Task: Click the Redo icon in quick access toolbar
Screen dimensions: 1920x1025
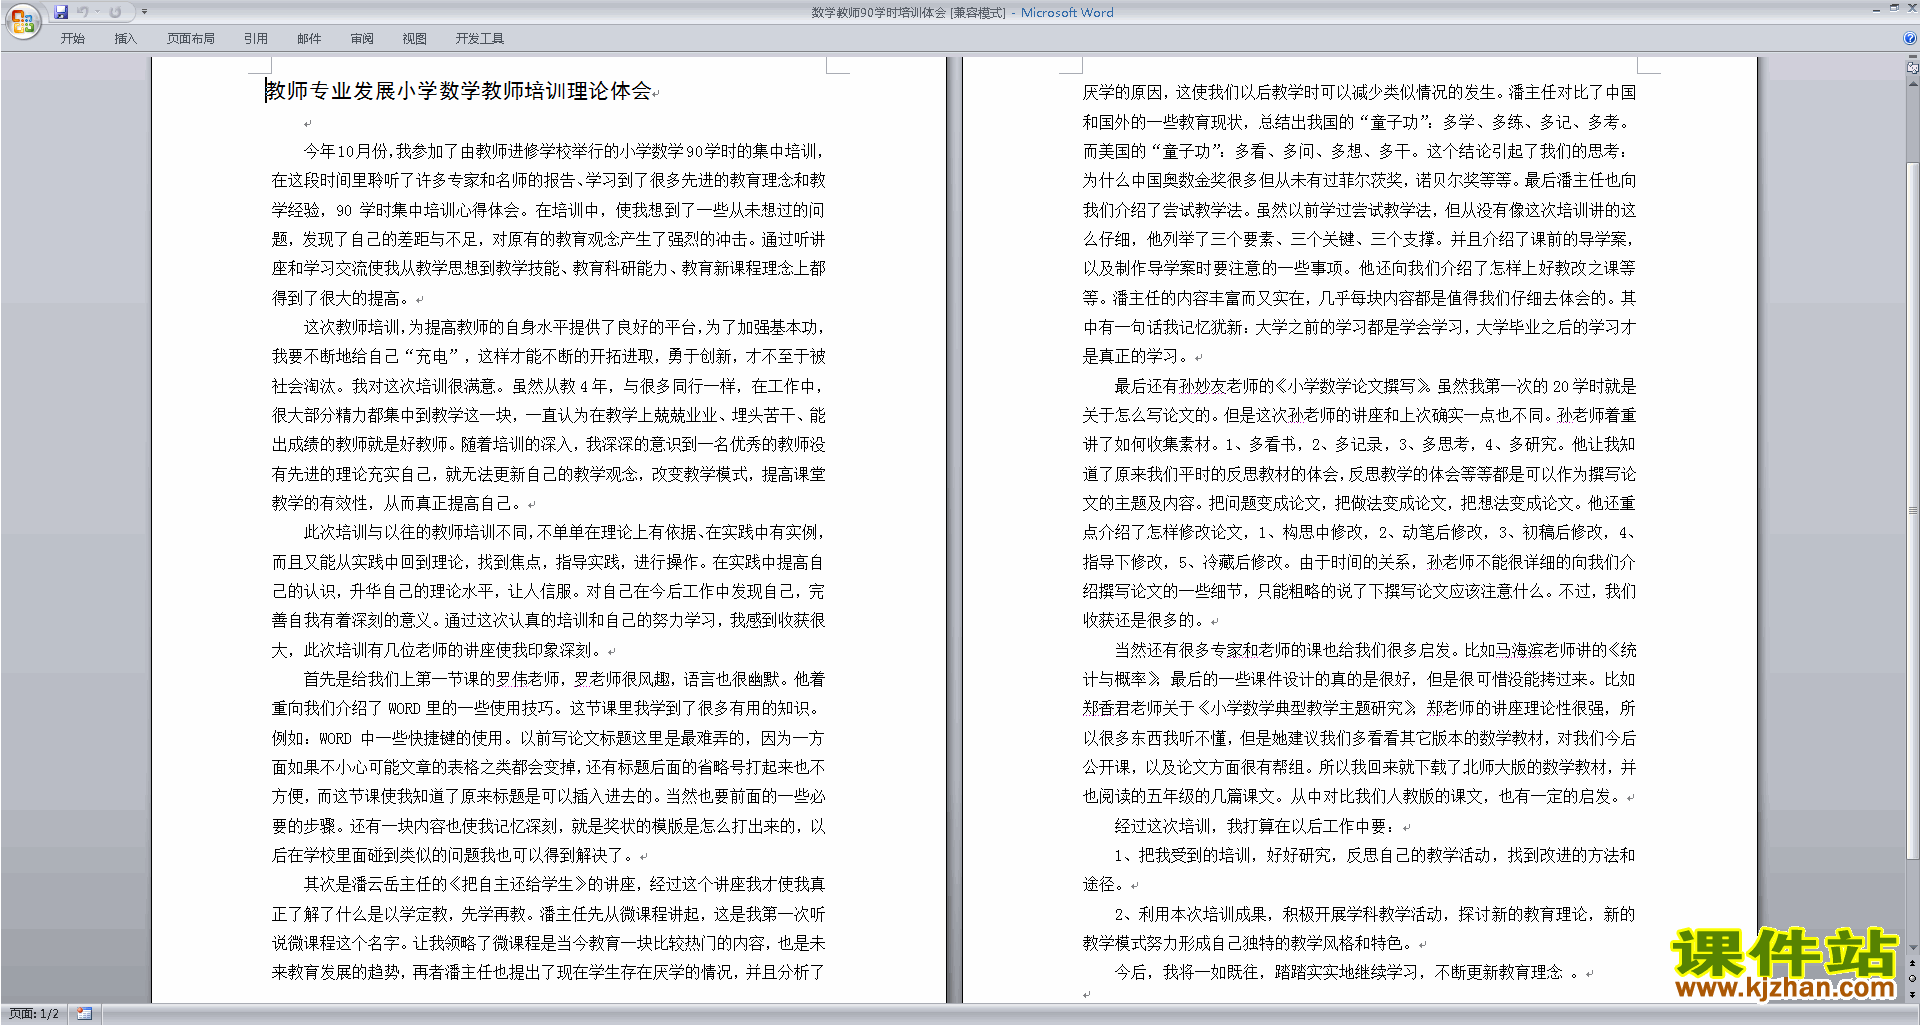Action: coord(115,12)
